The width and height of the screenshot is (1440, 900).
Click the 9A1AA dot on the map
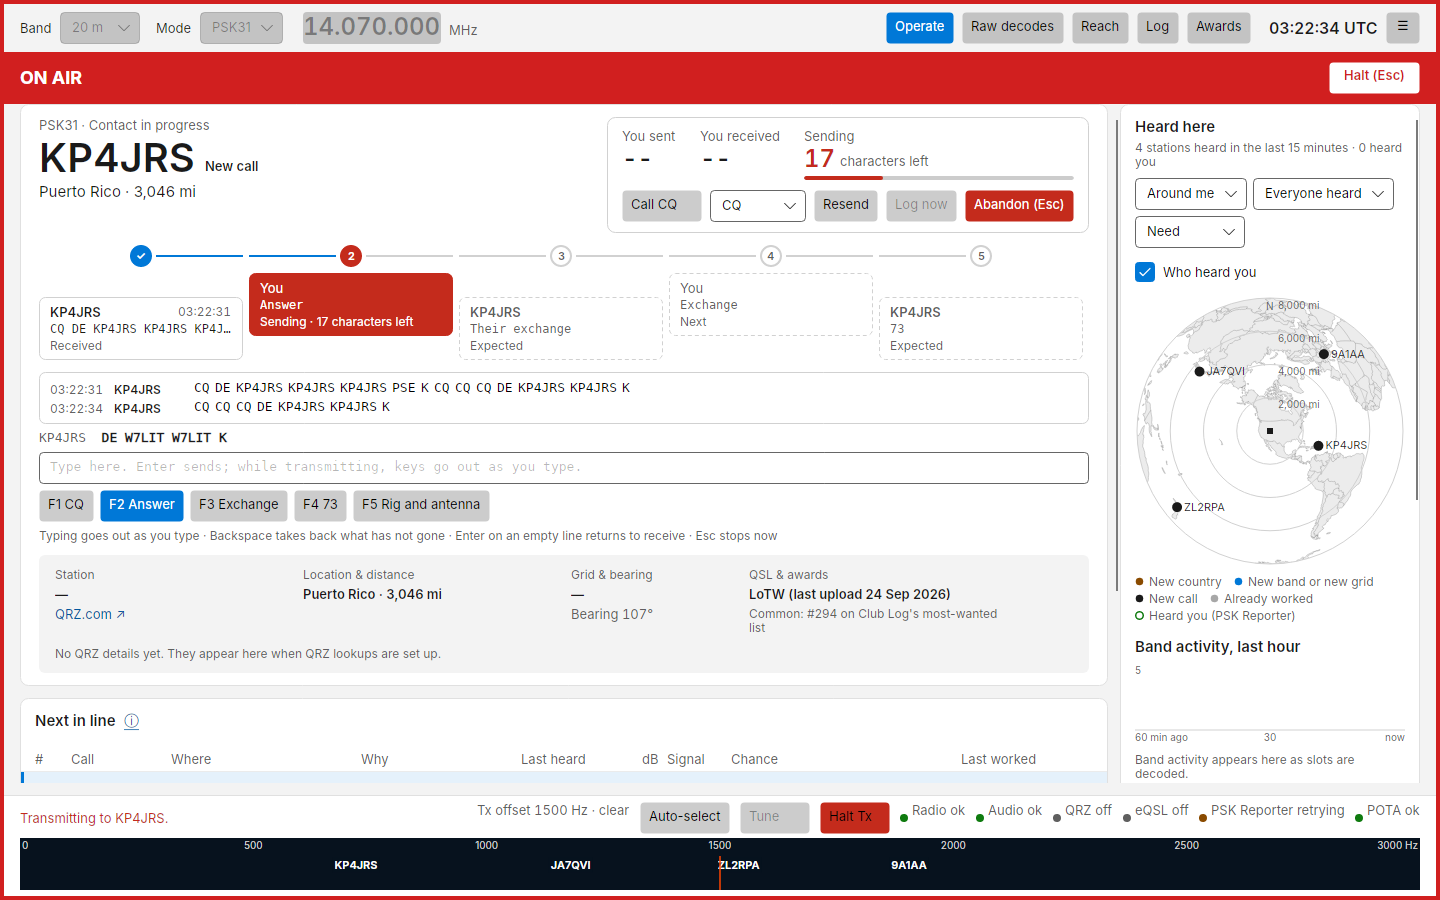[x=1324, y=354]
